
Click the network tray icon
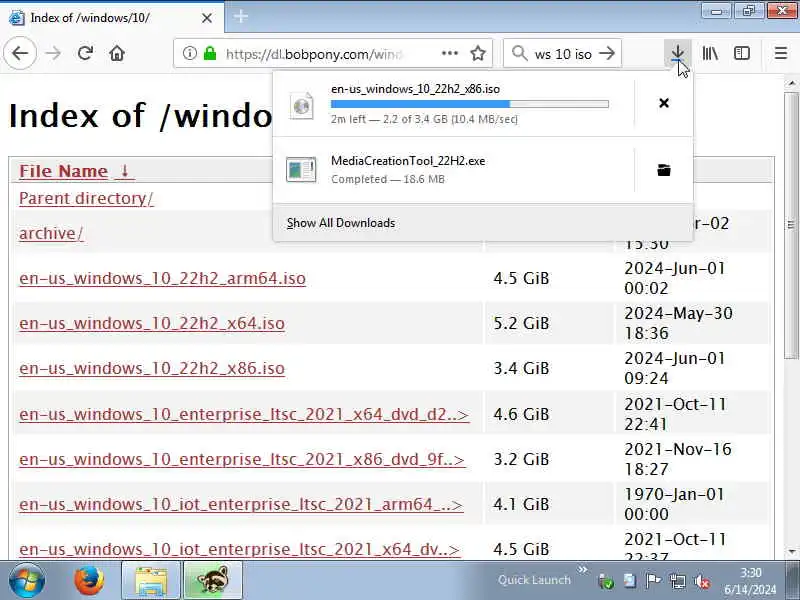point(678,581)
